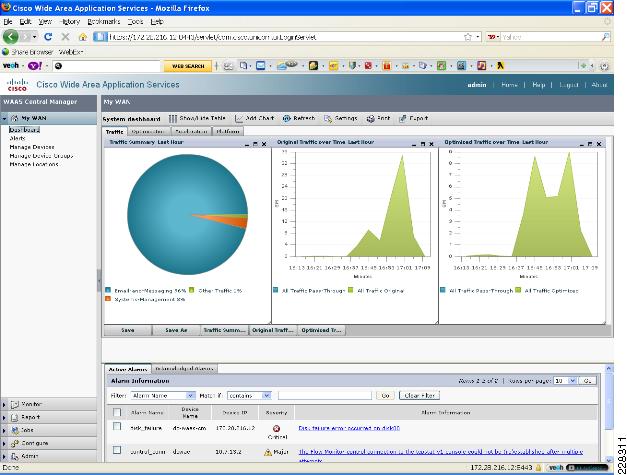Maximize the Optimized Traffic over Time chart

click(x=590, y=144)
